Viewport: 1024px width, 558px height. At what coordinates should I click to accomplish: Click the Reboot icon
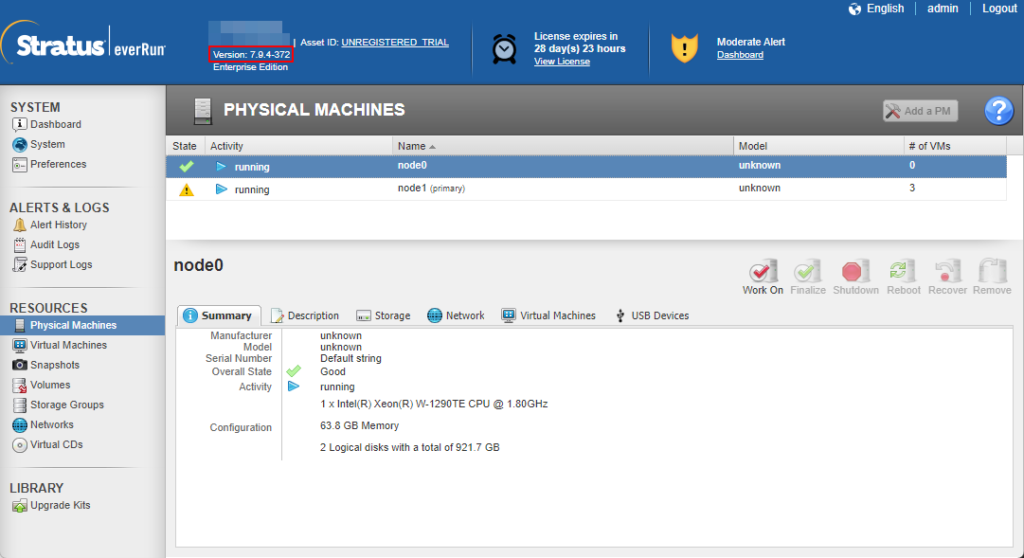click(x=902, y=271)
